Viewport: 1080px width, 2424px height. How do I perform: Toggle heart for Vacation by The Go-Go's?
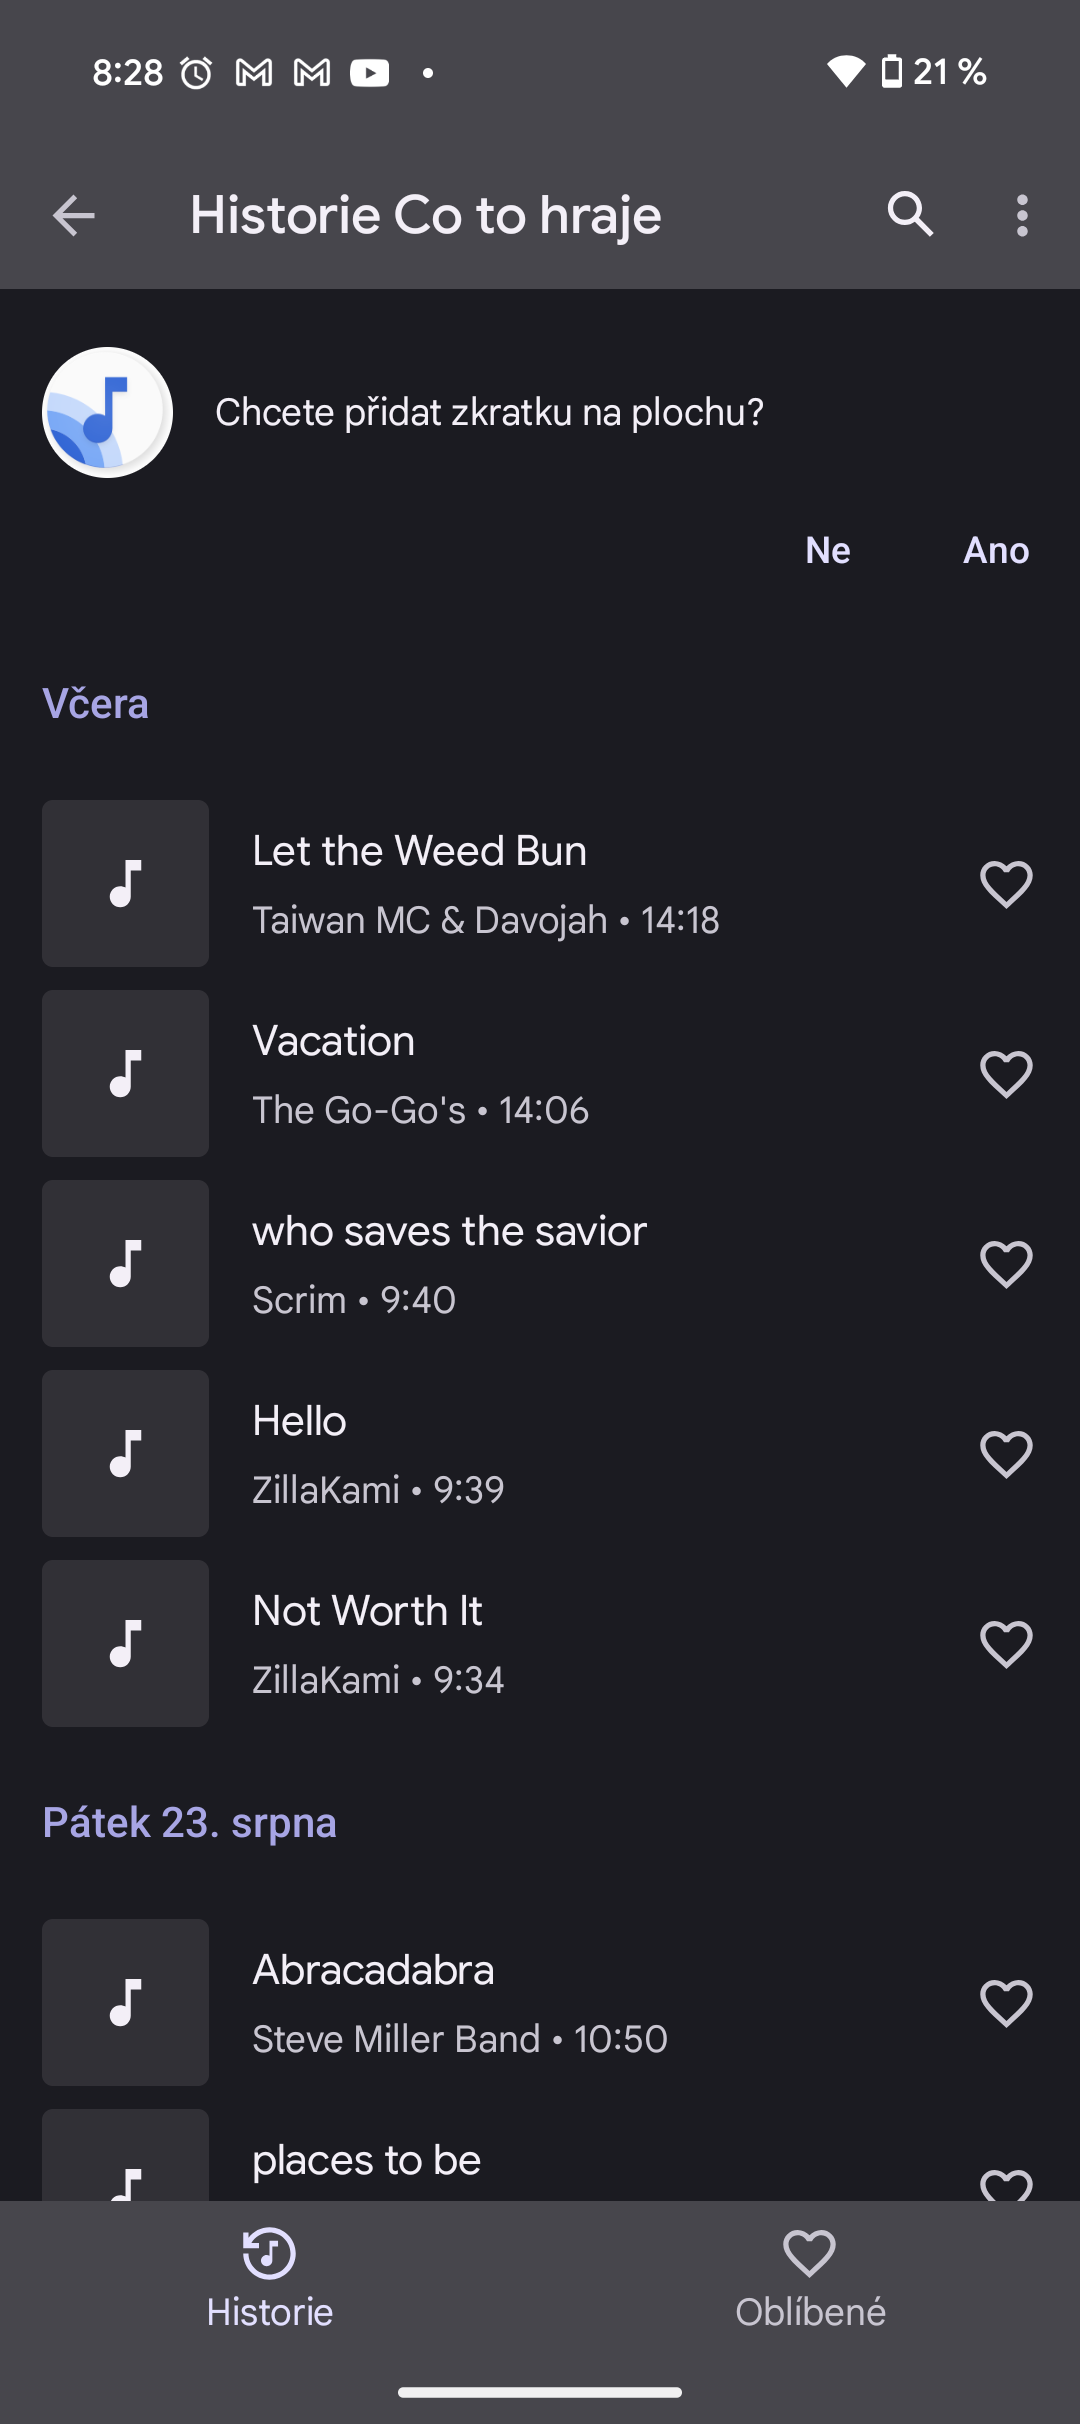(1005, 1074)
